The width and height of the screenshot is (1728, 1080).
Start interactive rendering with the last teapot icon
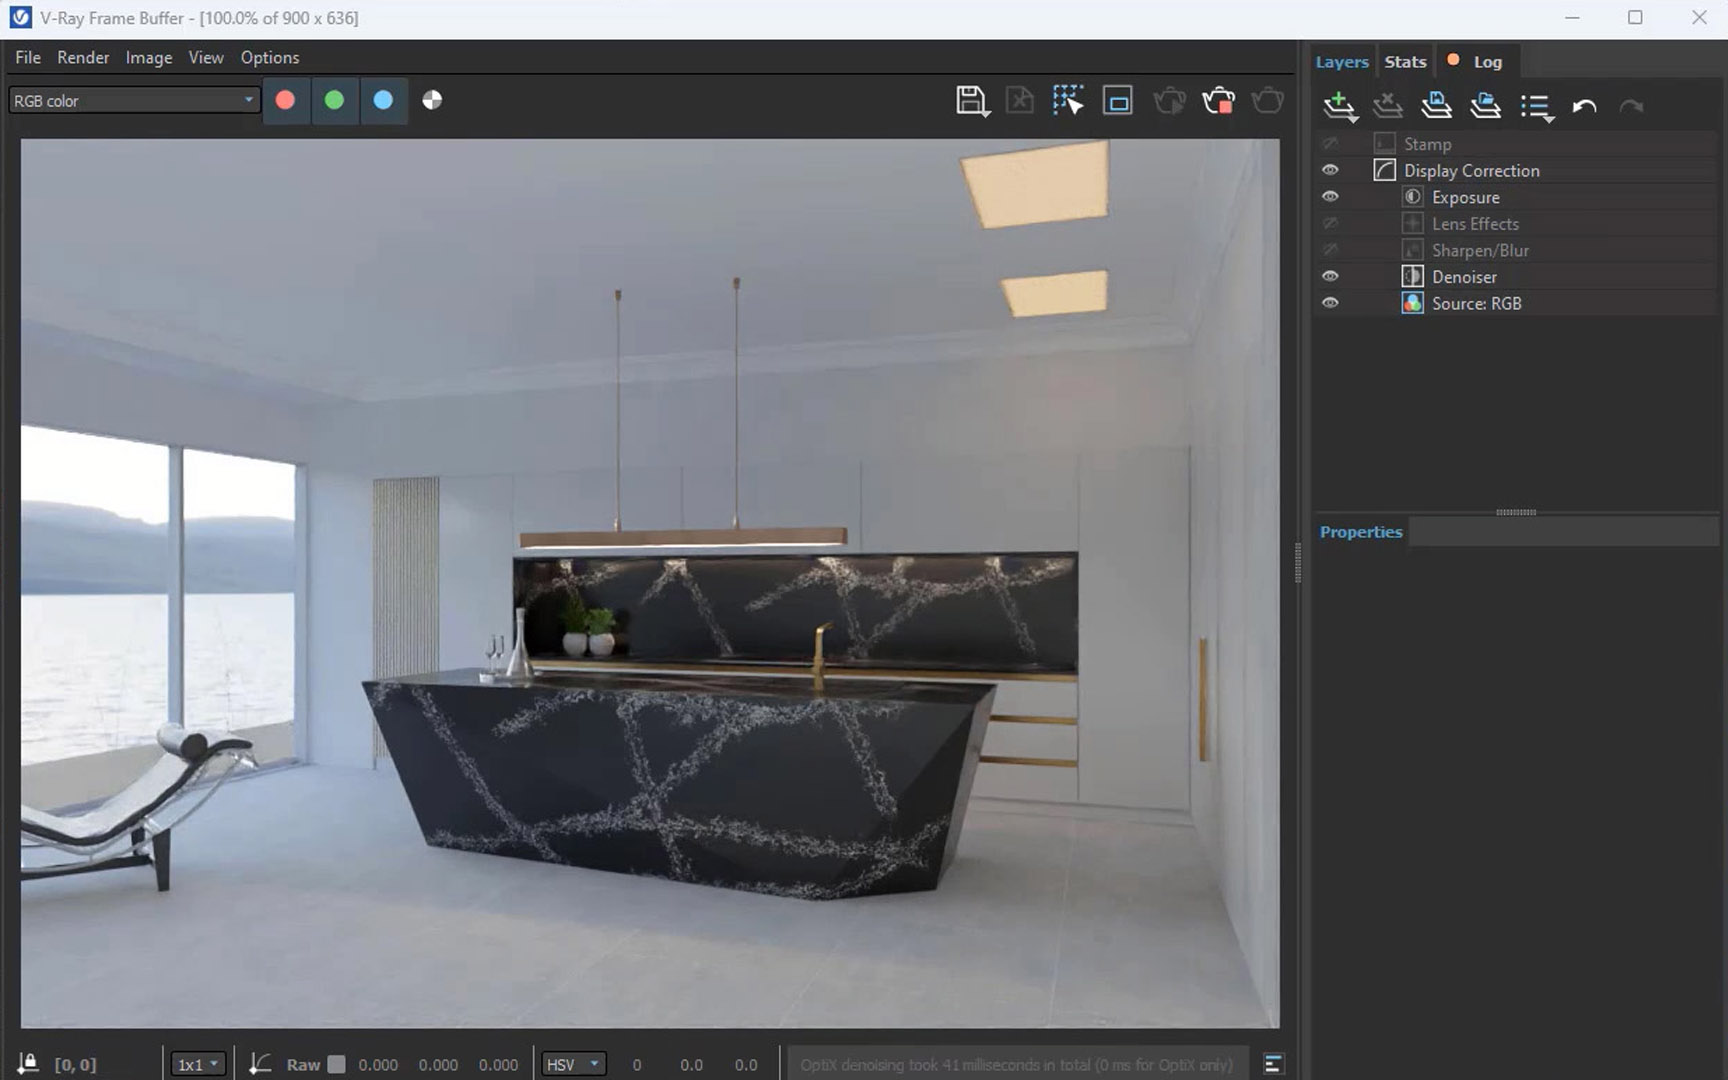click(x=1268, y=100)
